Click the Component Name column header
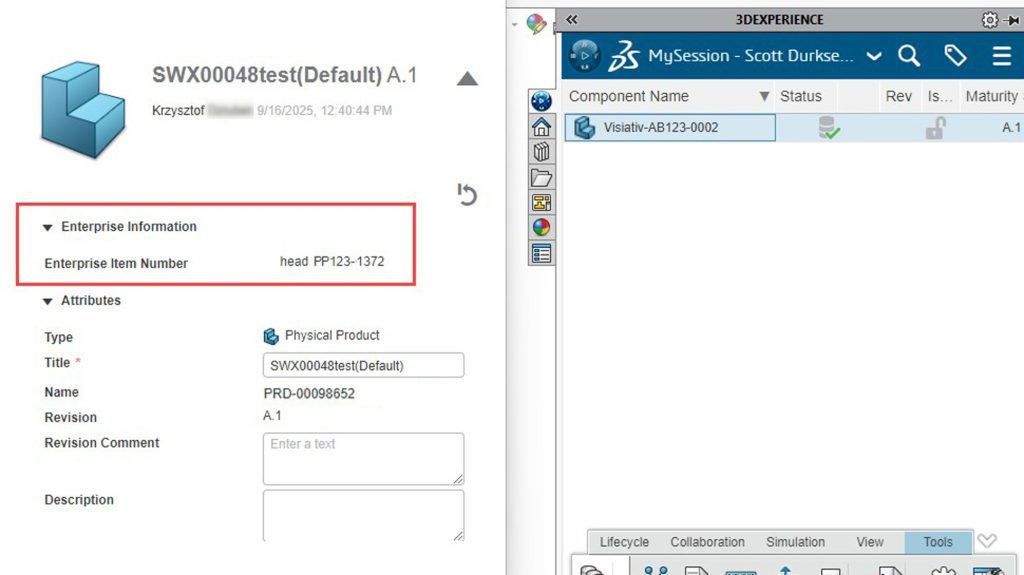 pos(628,96)
